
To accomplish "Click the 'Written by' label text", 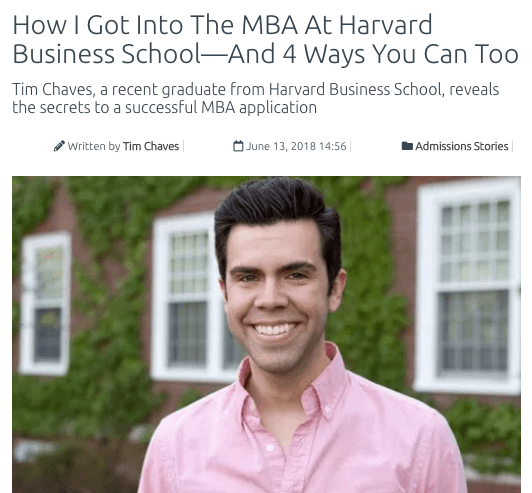I will point(94,146).
